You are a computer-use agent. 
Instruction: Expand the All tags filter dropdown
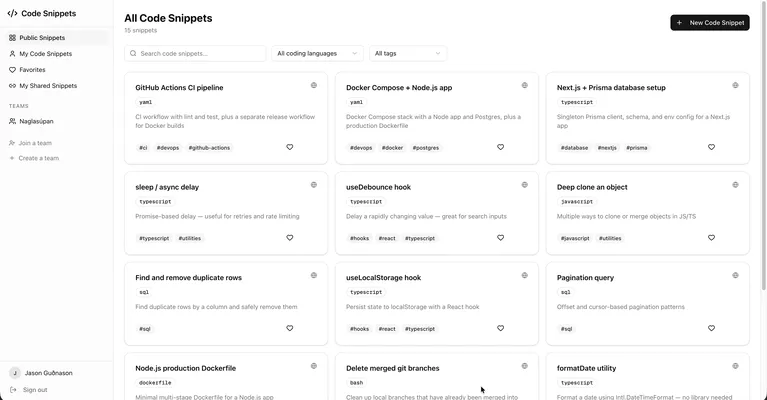click(x=408, y=53)
